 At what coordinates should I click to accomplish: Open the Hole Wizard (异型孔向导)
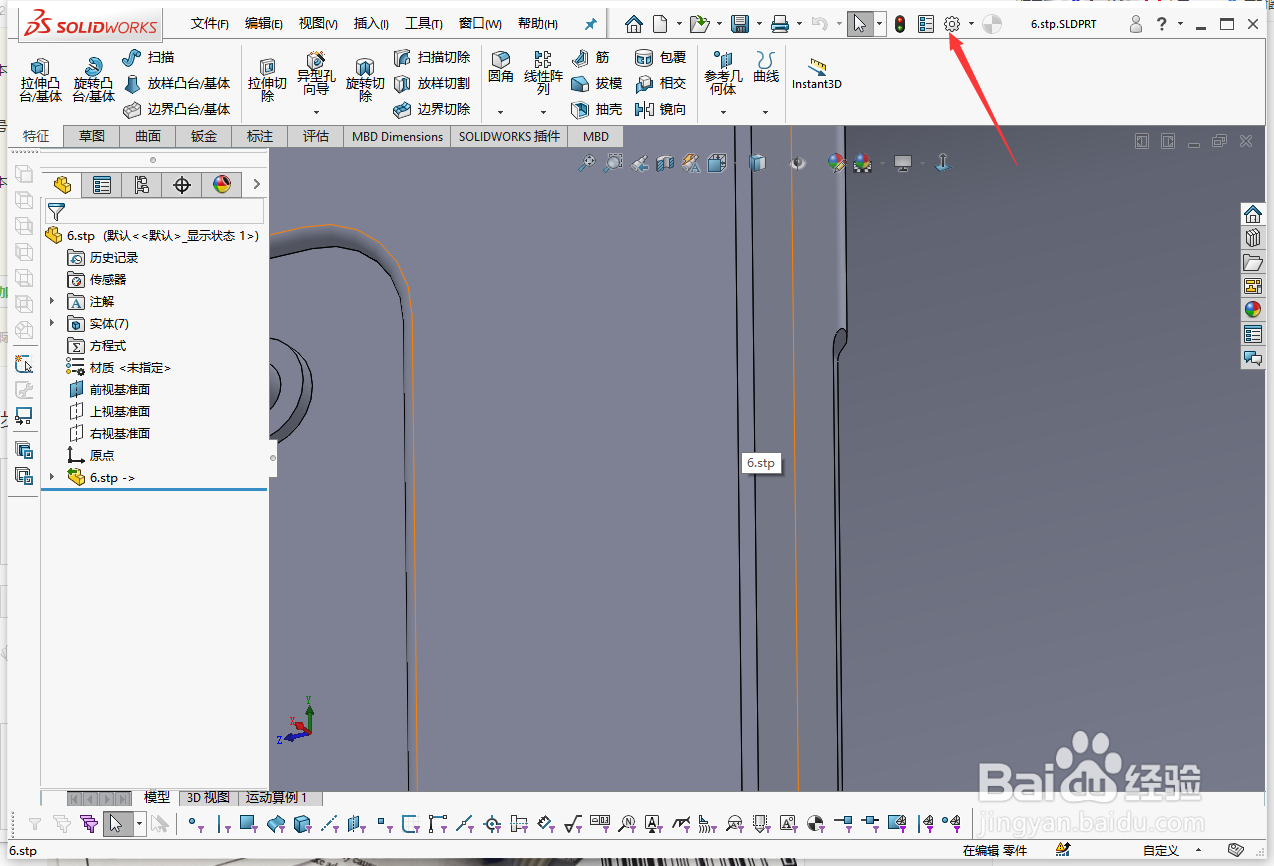point(316,76)
